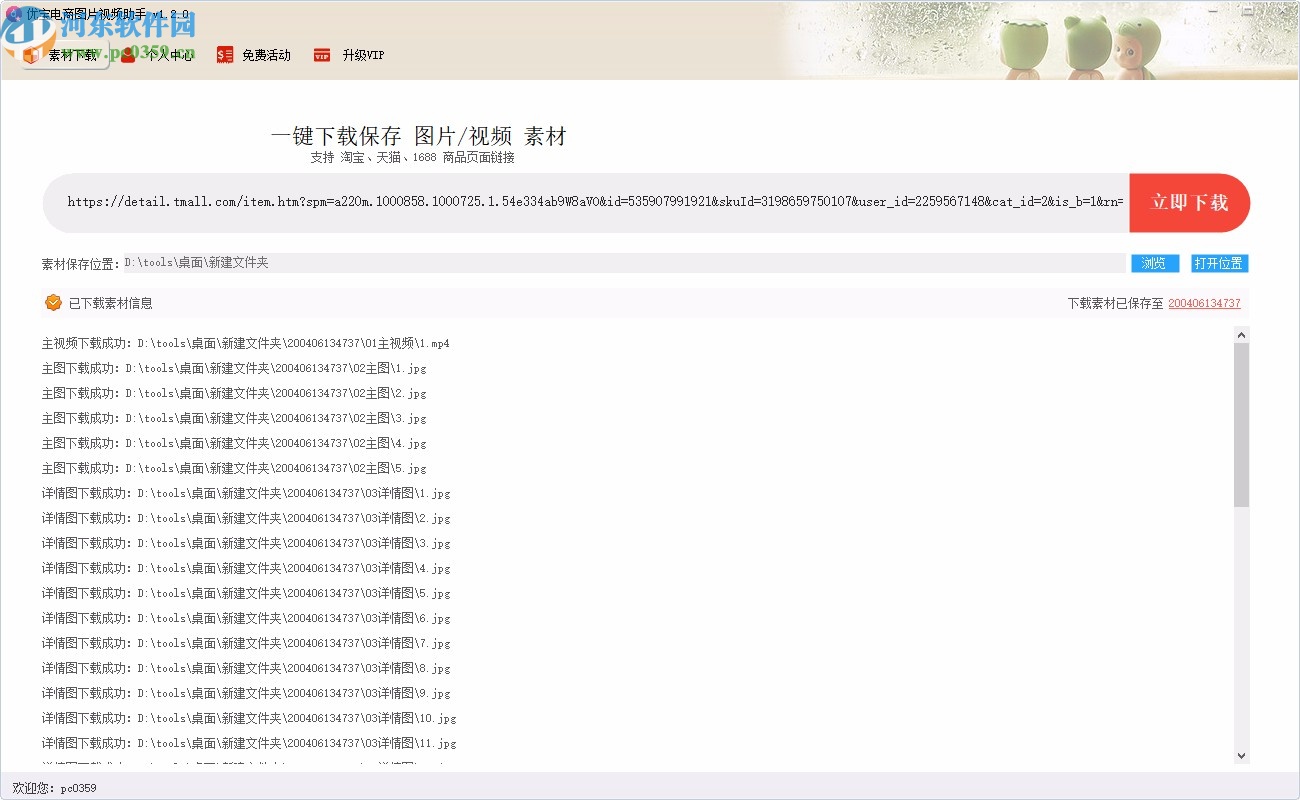Click the download log scrollbar thumb

pos(1241,425)
